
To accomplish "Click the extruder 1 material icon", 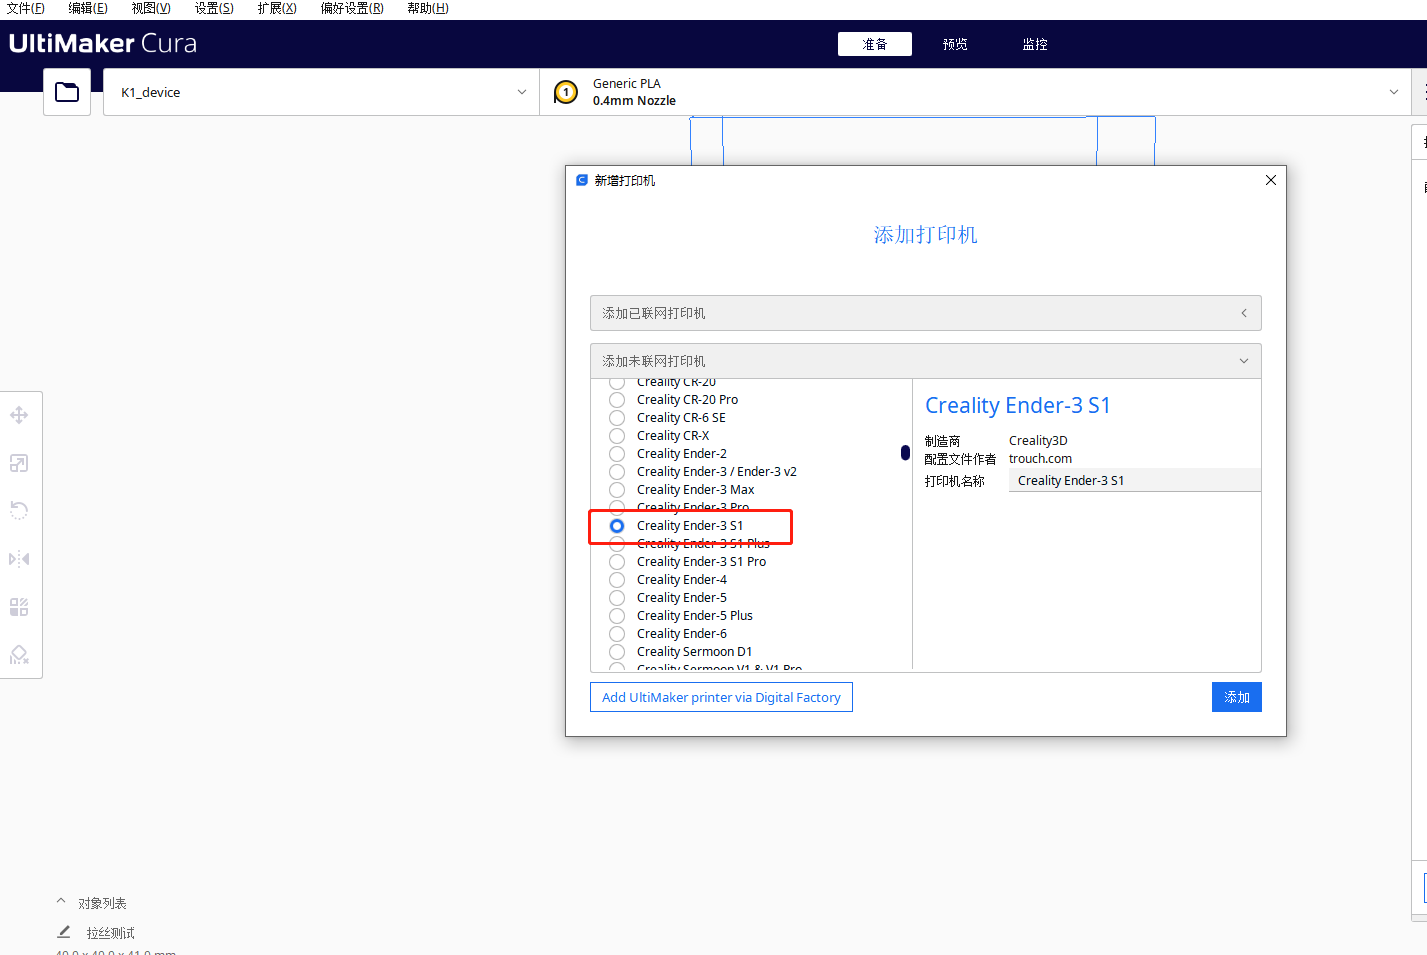I will [x=566, y=93].
